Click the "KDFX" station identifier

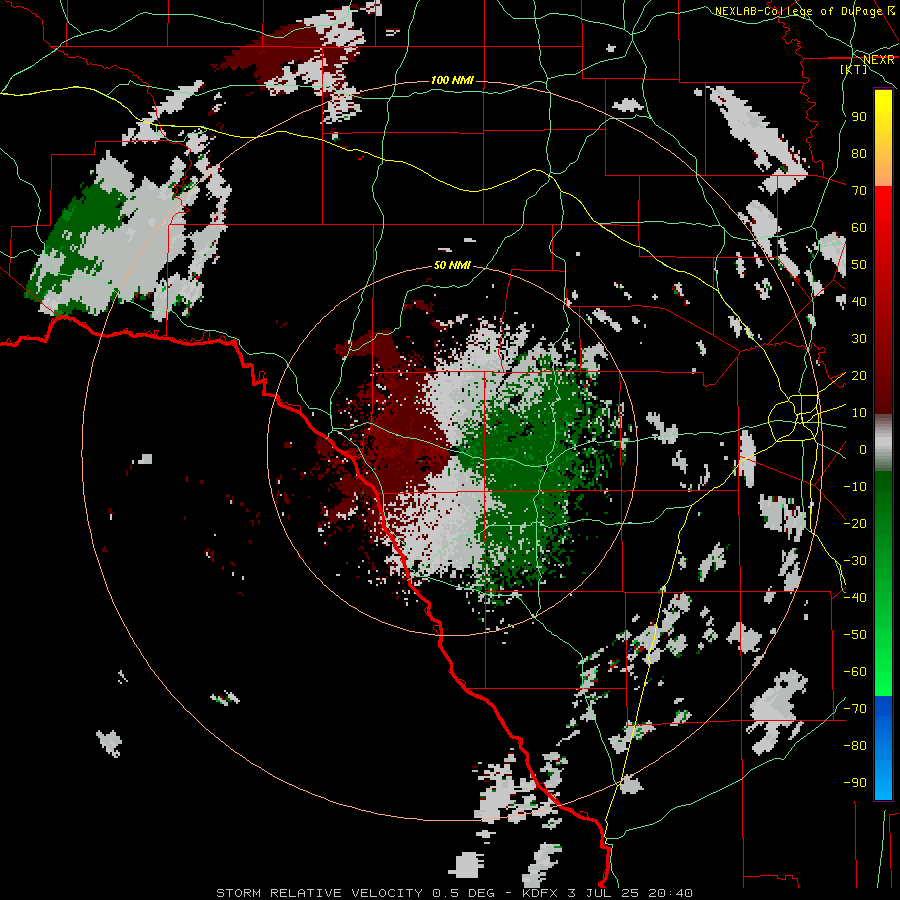[541, 893]
